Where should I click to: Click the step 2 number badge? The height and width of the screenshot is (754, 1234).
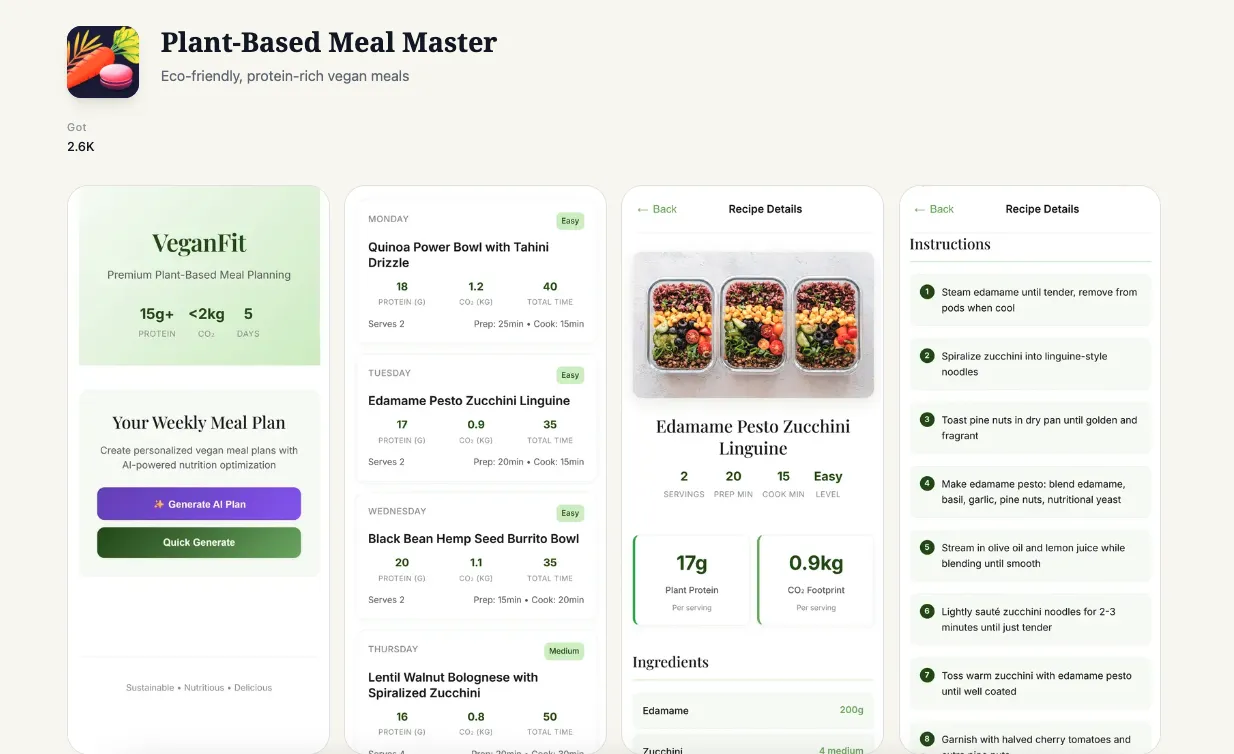click(926, 356)
